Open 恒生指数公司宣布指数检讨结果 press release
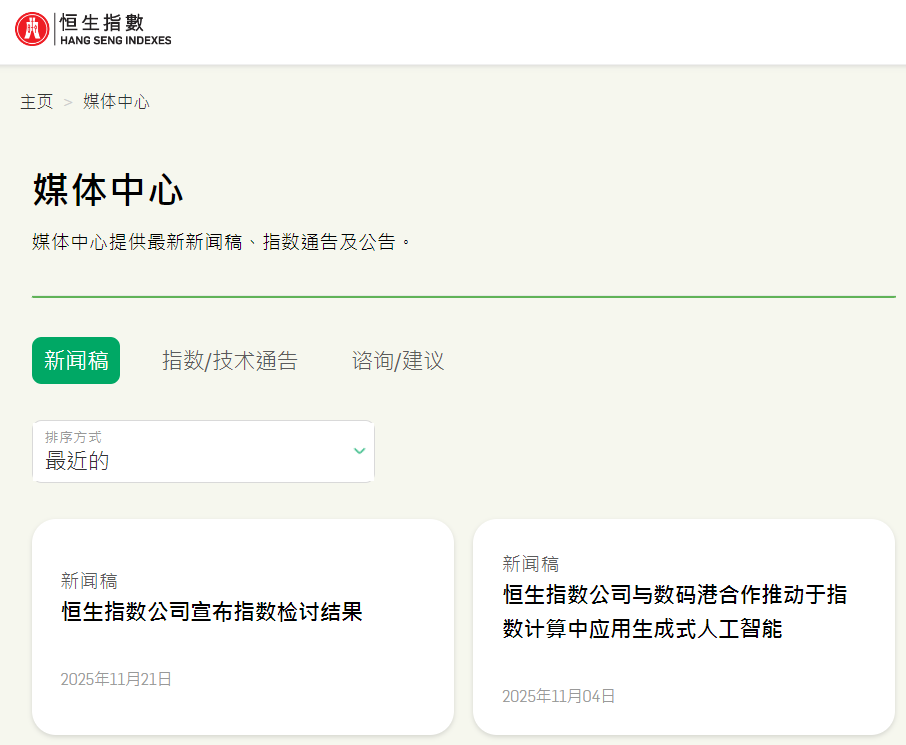 211,612
